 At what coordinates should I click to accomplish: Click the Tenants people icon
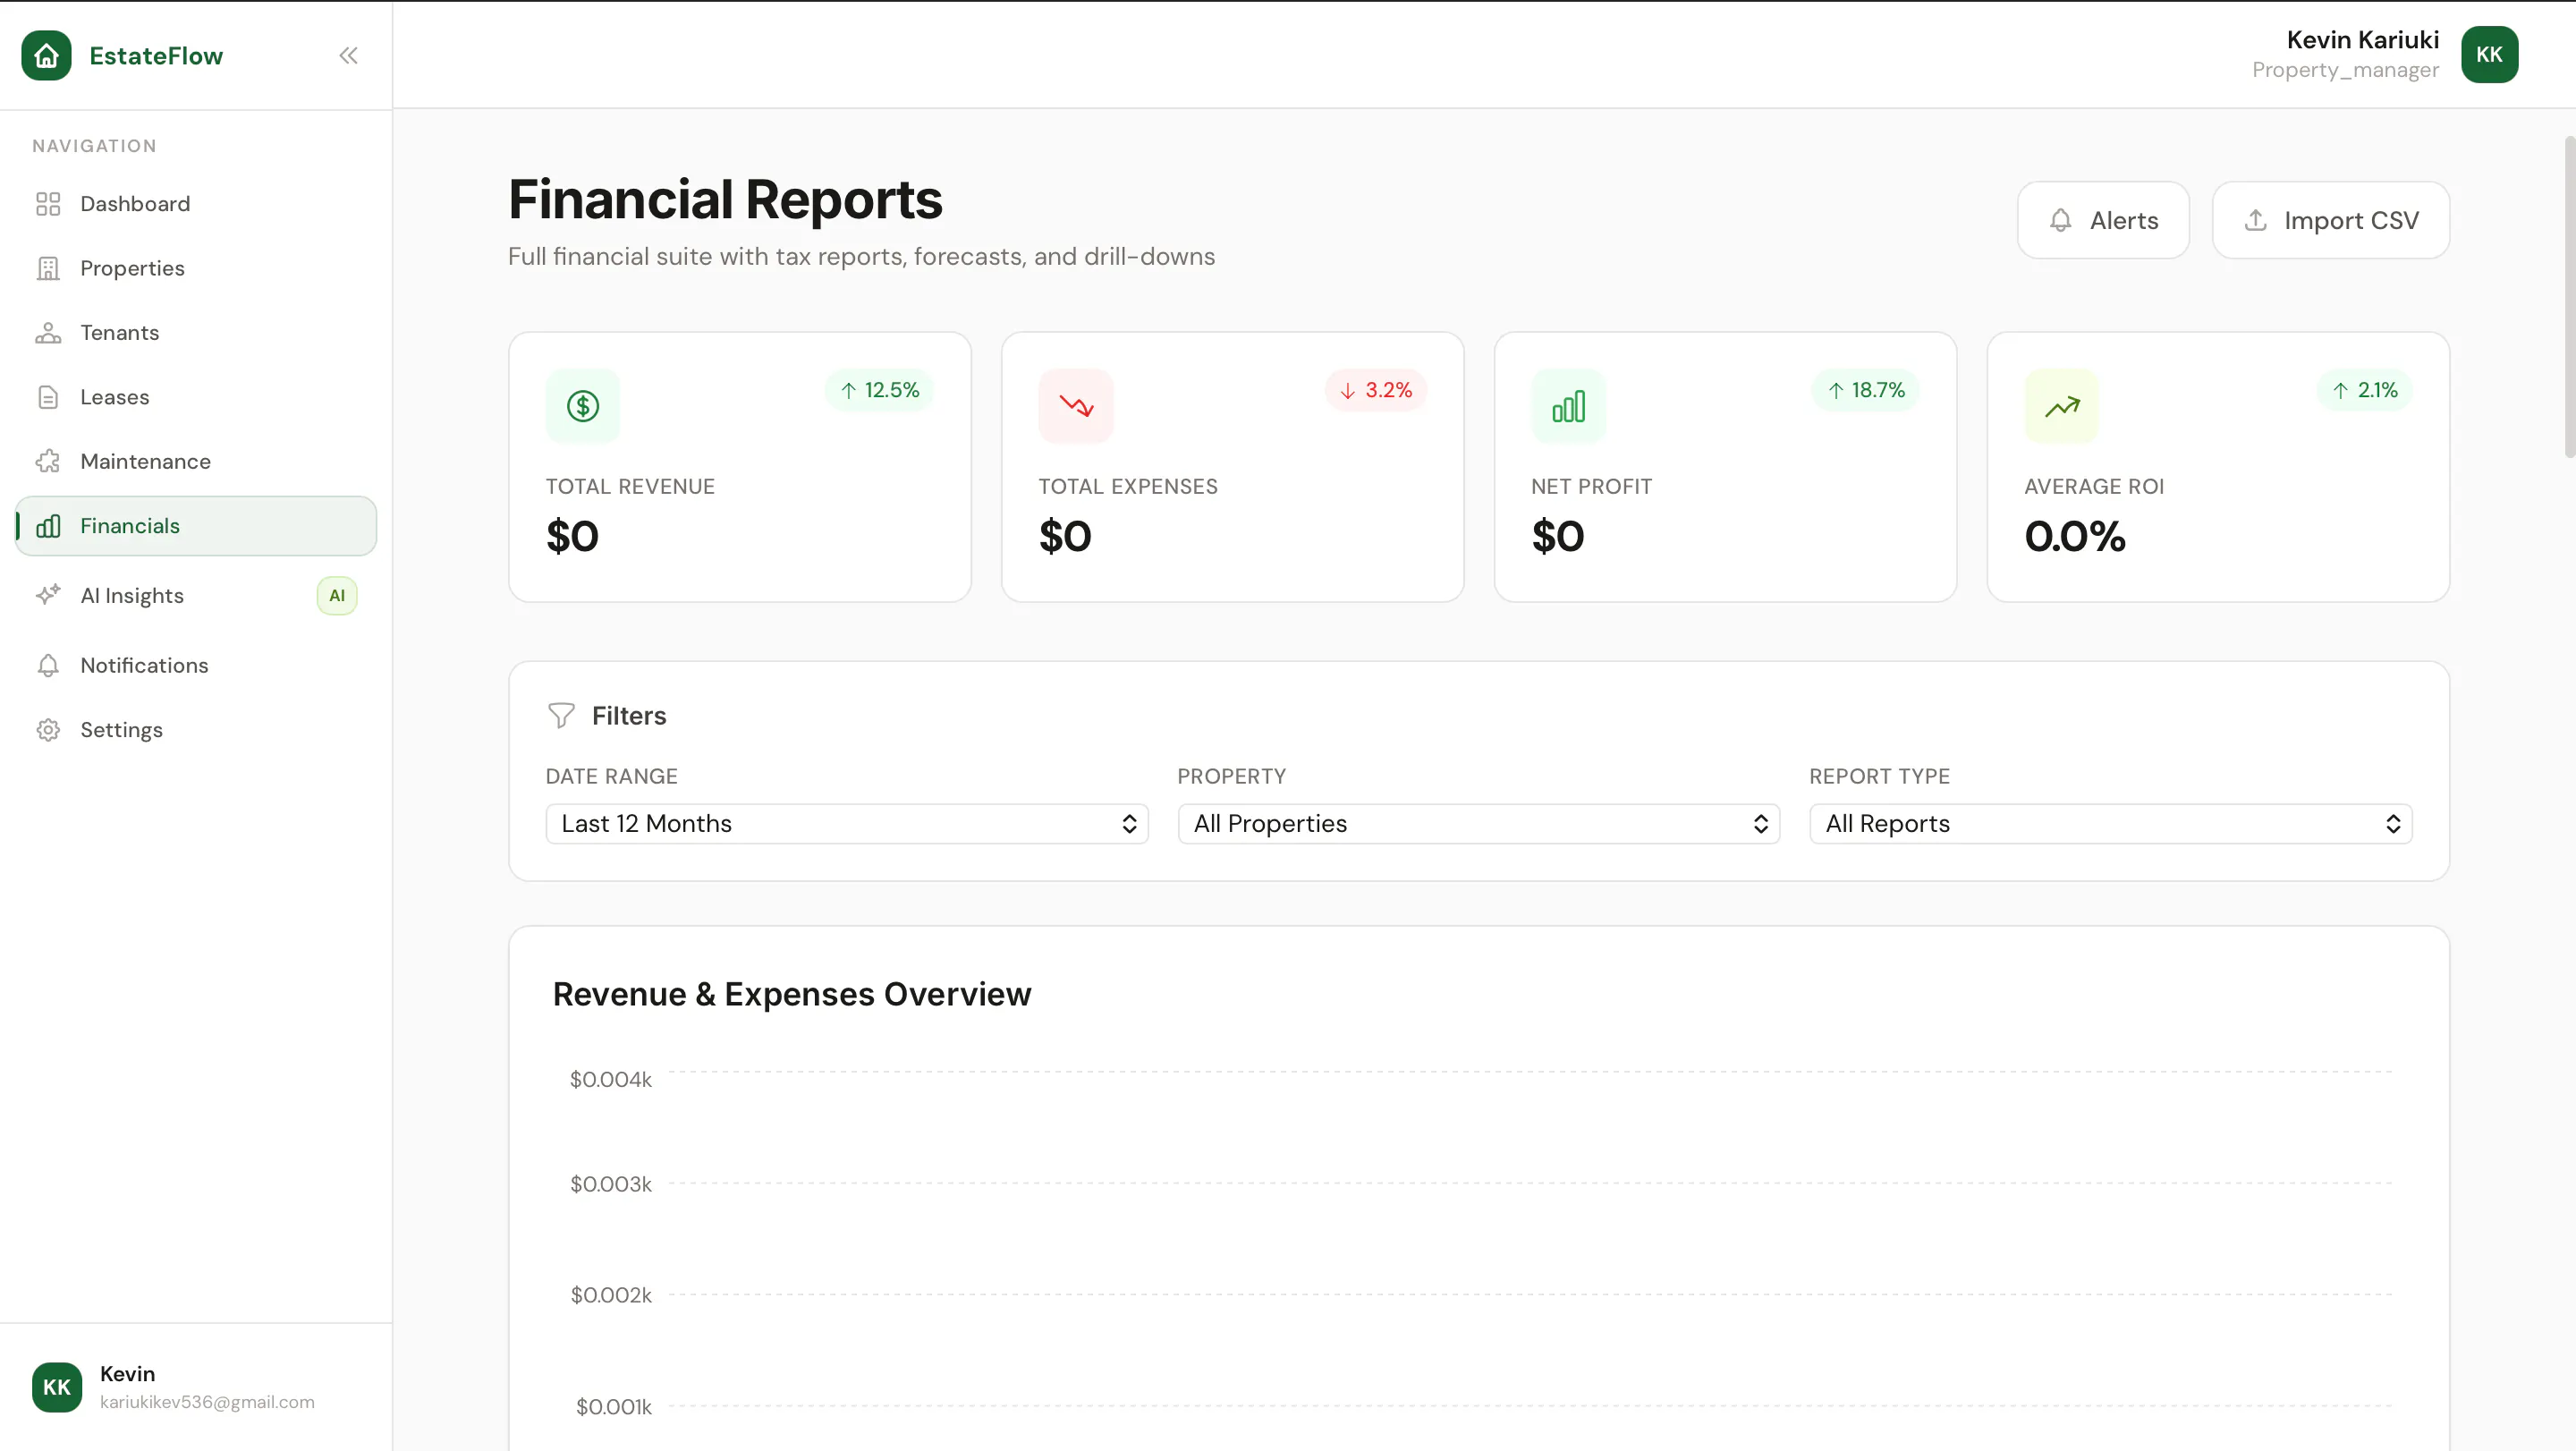(x=48, y=333)
